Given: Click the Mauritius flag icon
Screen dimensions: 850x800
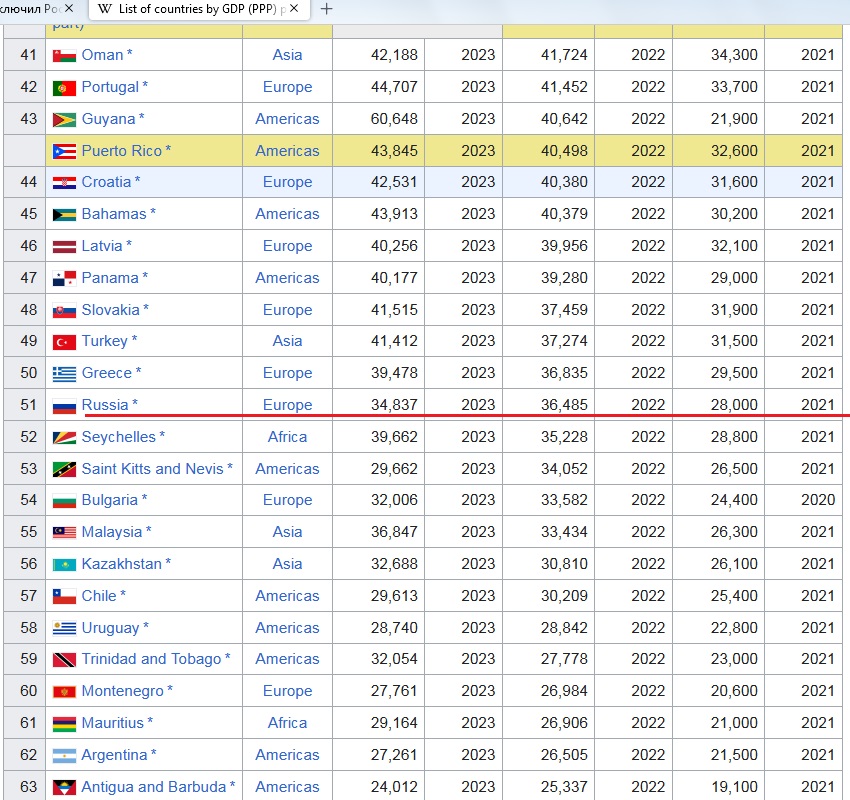Looking at the screenshot, I should (64, 724).
